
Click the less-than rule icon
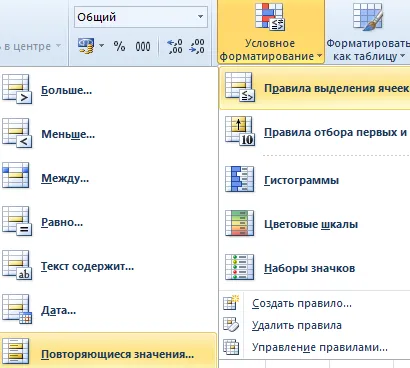(x=17, y=133)
